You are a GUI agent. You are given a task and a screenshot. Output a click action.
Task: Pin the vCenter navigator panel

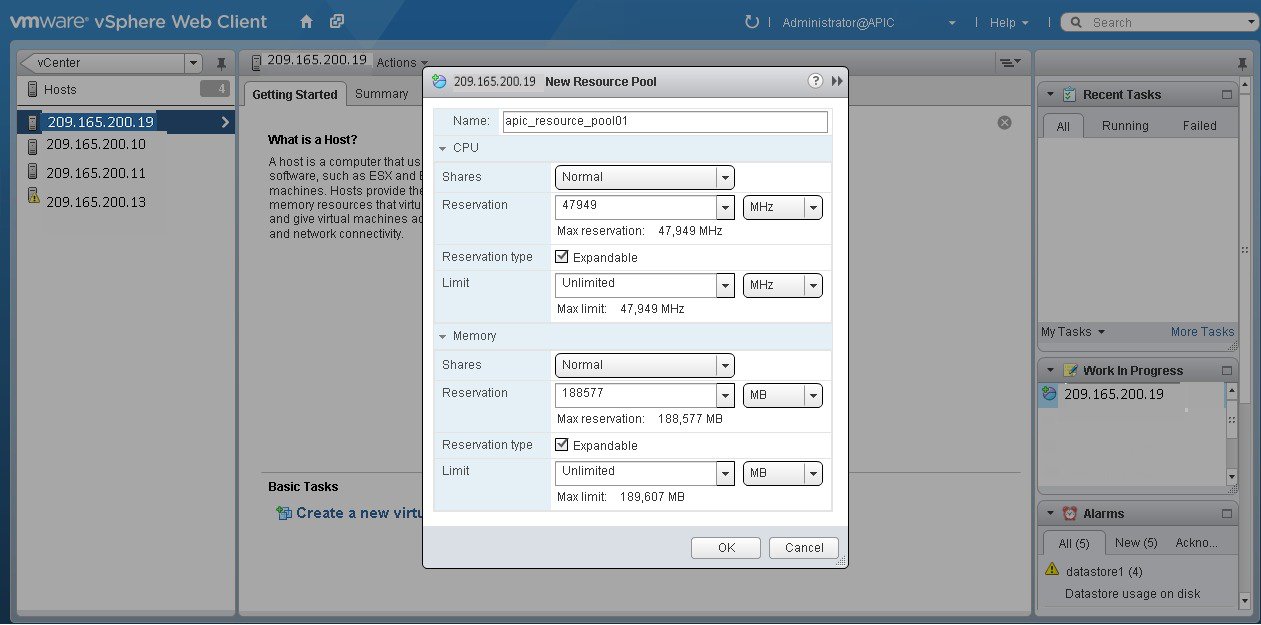click(x=221, y=63)
